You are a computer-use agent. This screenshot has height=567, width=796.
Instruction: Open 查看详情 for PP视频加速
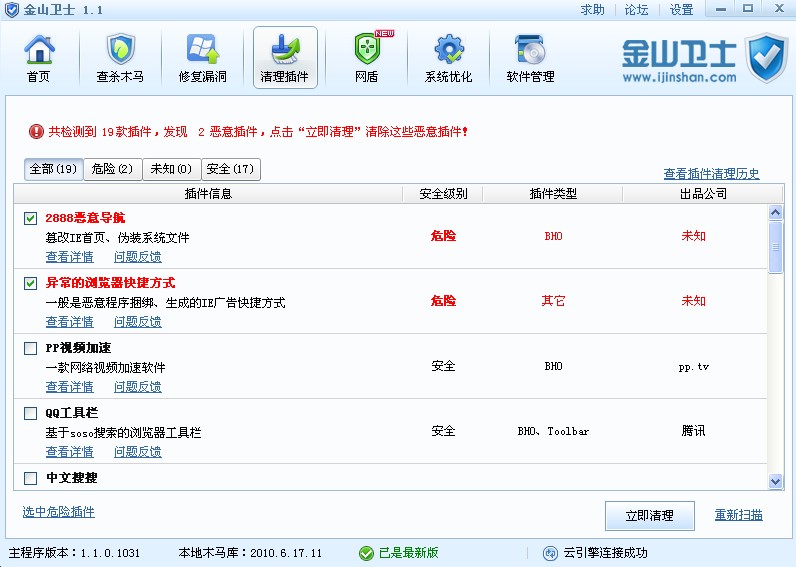(x=70, y=387)
